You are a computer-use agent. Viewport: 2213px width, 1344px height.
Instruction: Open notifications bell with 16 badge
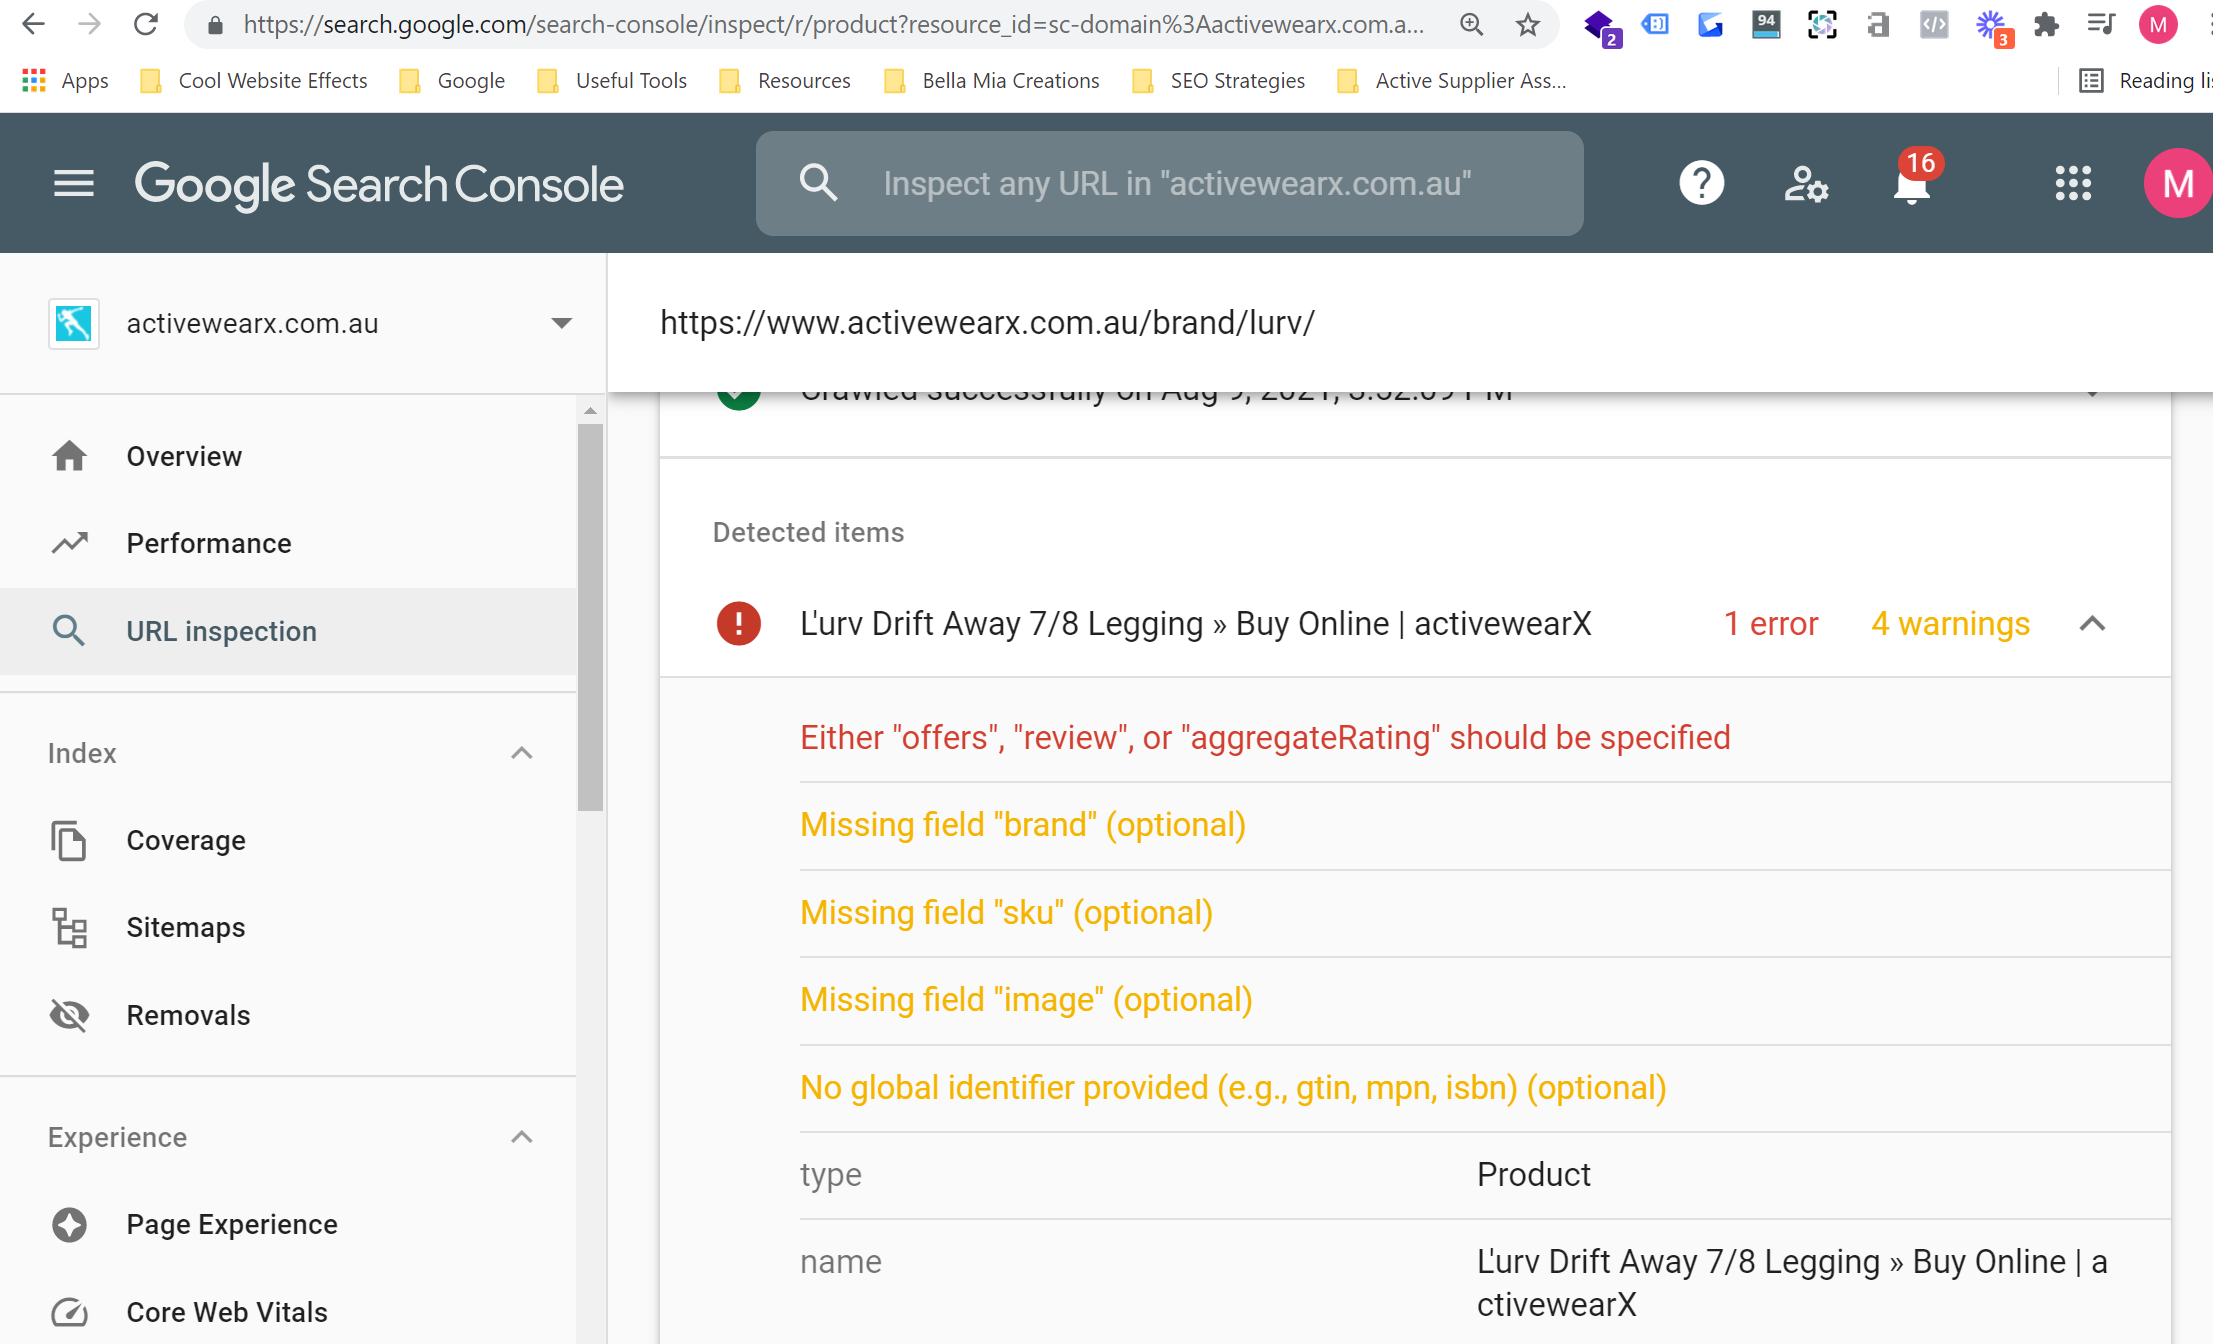[x=1911, y=184]
